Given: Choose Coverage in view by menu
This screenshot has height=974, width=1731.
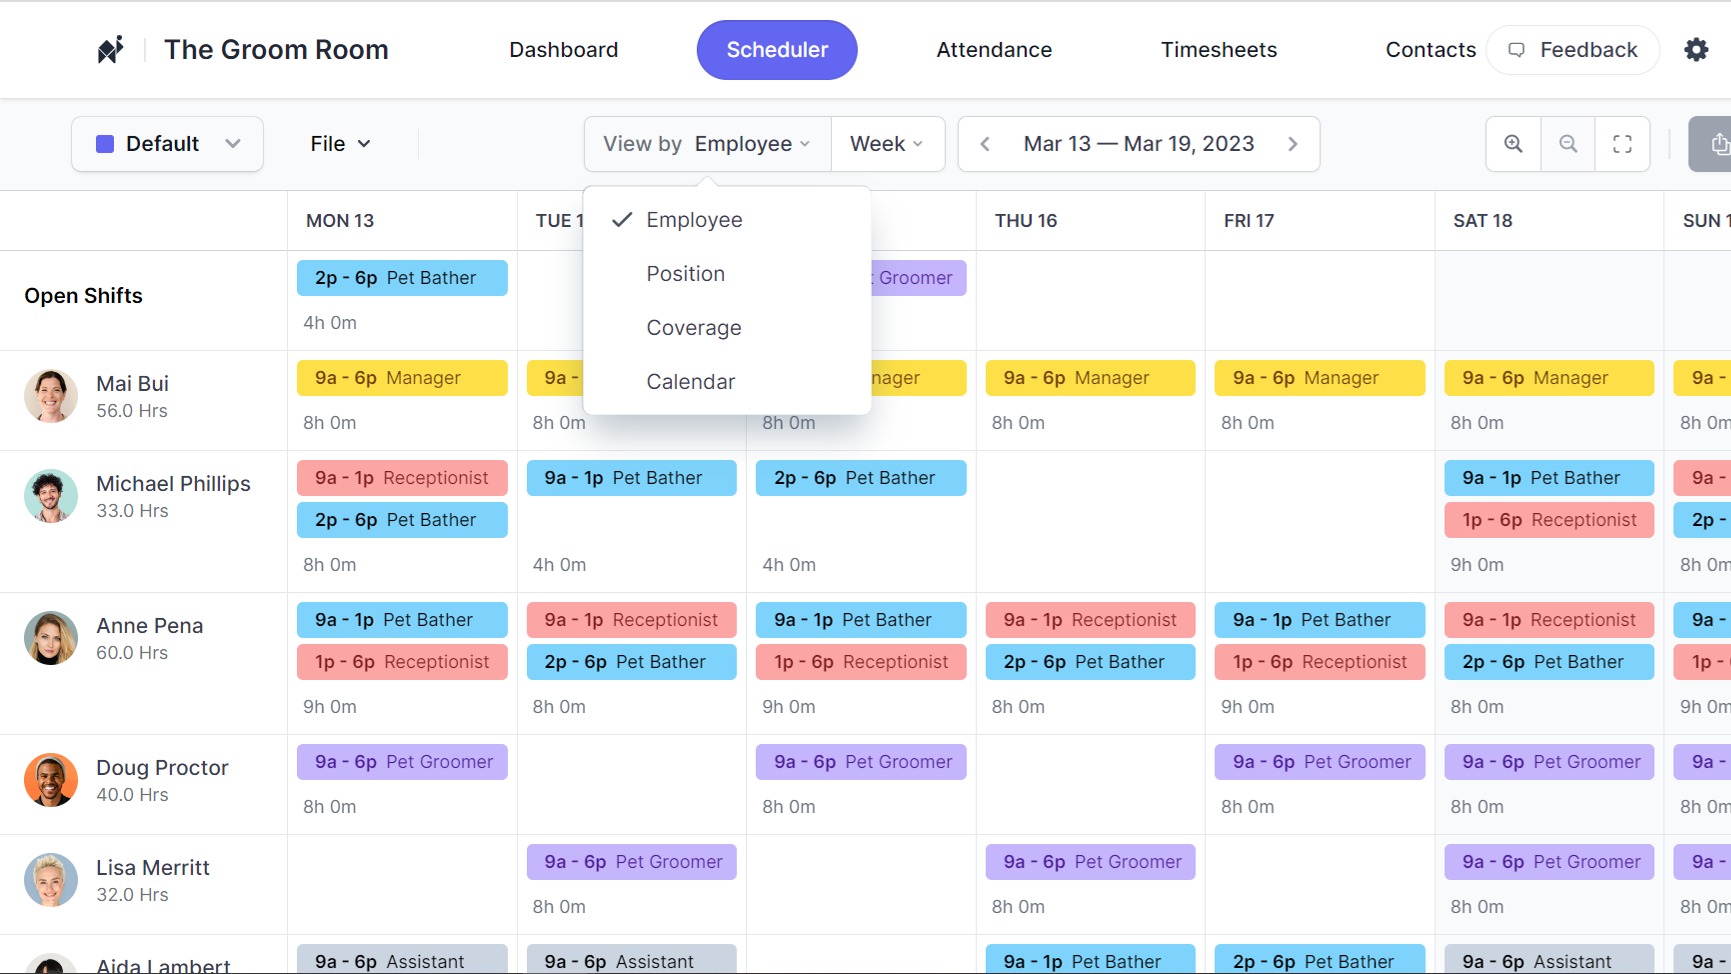Looking at the screenshot, I should (693, 328).
